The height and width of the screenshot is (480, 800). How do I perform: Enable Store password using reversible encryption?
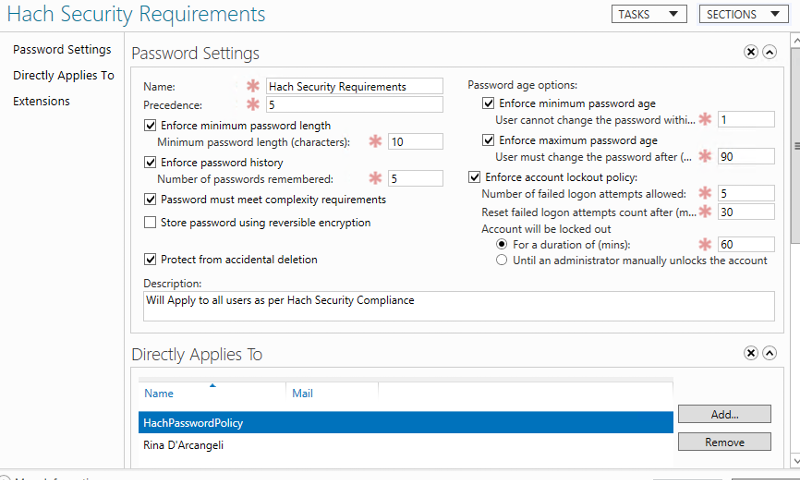pos(150,222)
